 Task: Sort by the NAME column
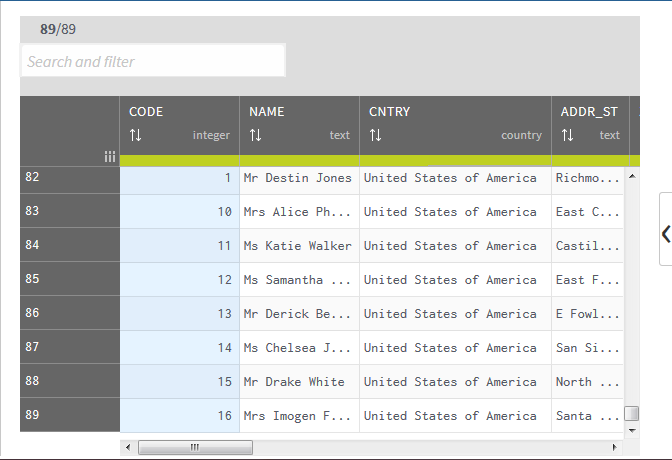255,135
